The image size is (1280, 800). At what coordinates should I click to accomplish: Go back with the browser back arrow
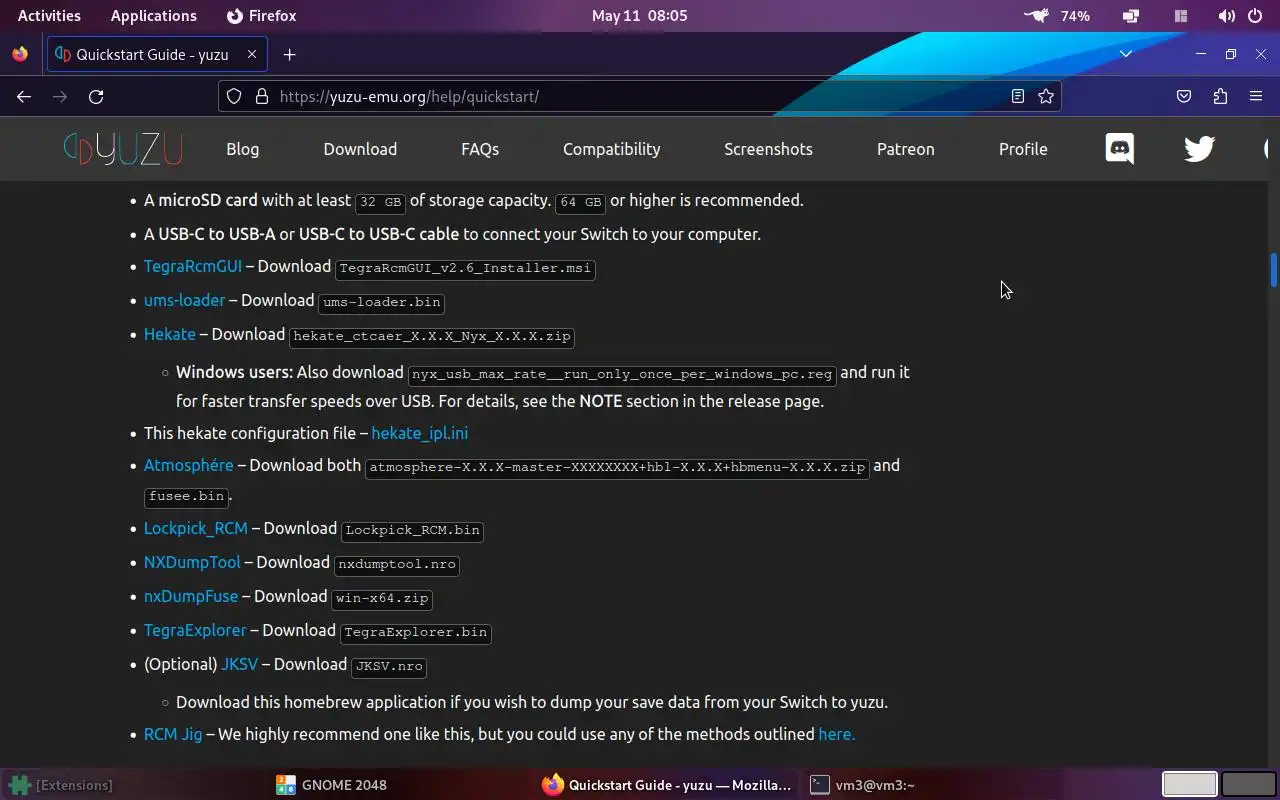(x=24, y=96)
